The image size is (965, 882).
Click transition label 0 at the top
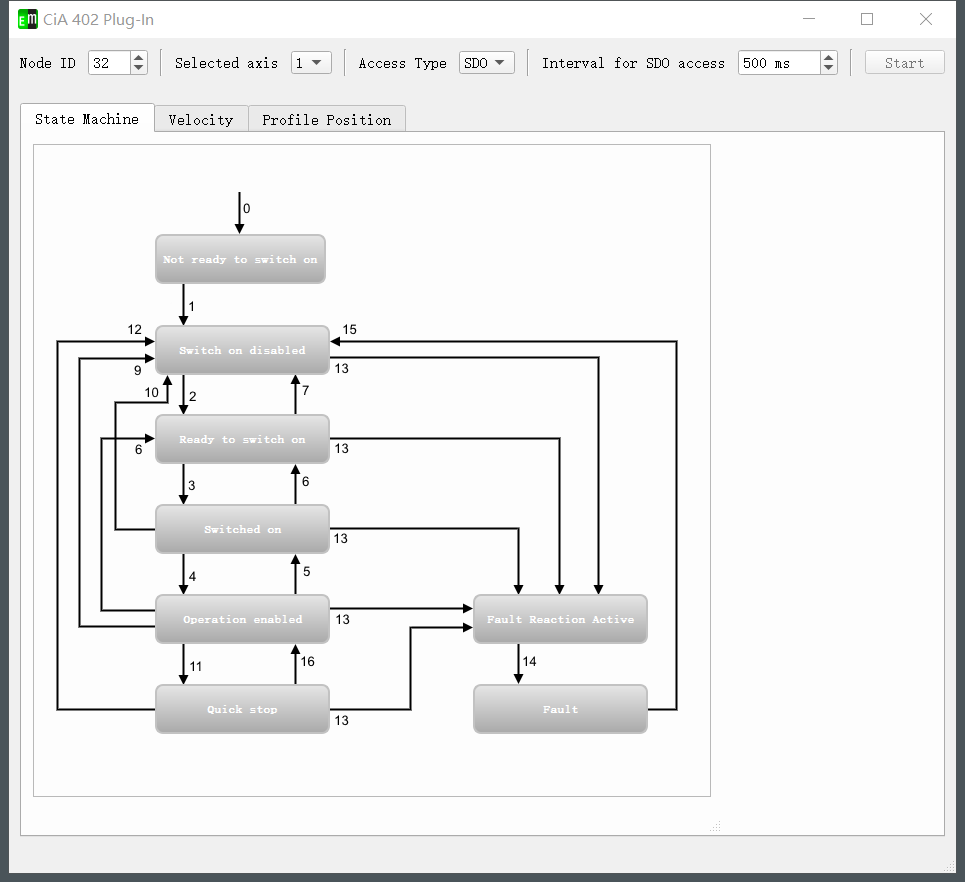[x=247, y=209]
